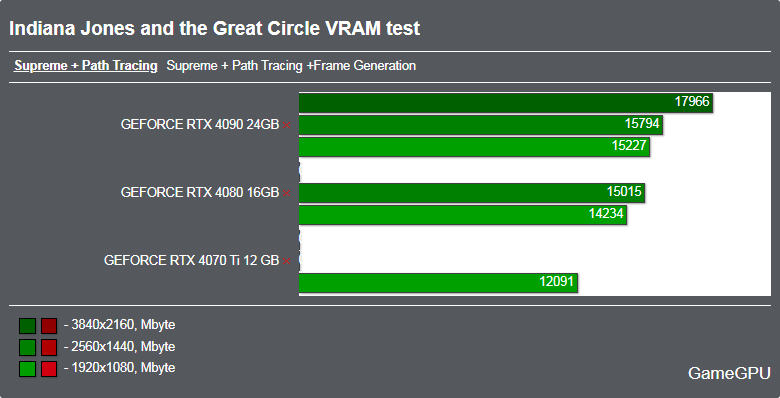Click the 12091 bar for RTX 4070 Ti
This screenshot has height=398, width=780.
(438, 283)
